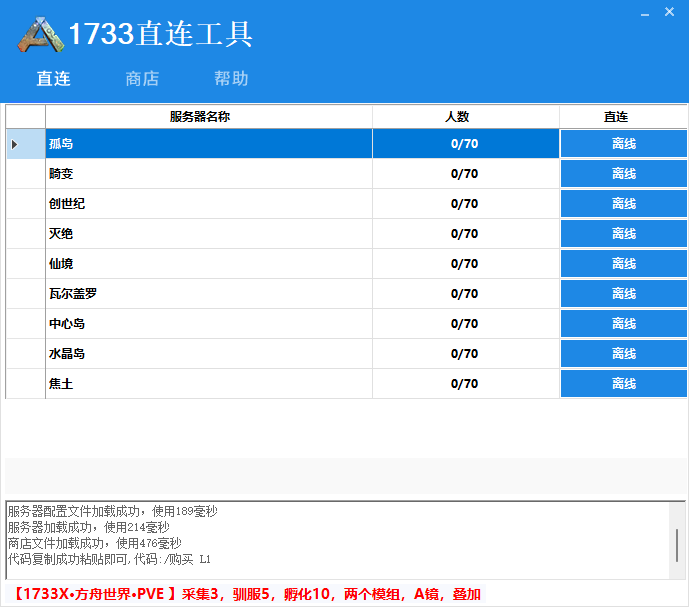This screenshot has height=607, width=689.
Task: Click the 服务器名称 column header
Action: (209, 116)
